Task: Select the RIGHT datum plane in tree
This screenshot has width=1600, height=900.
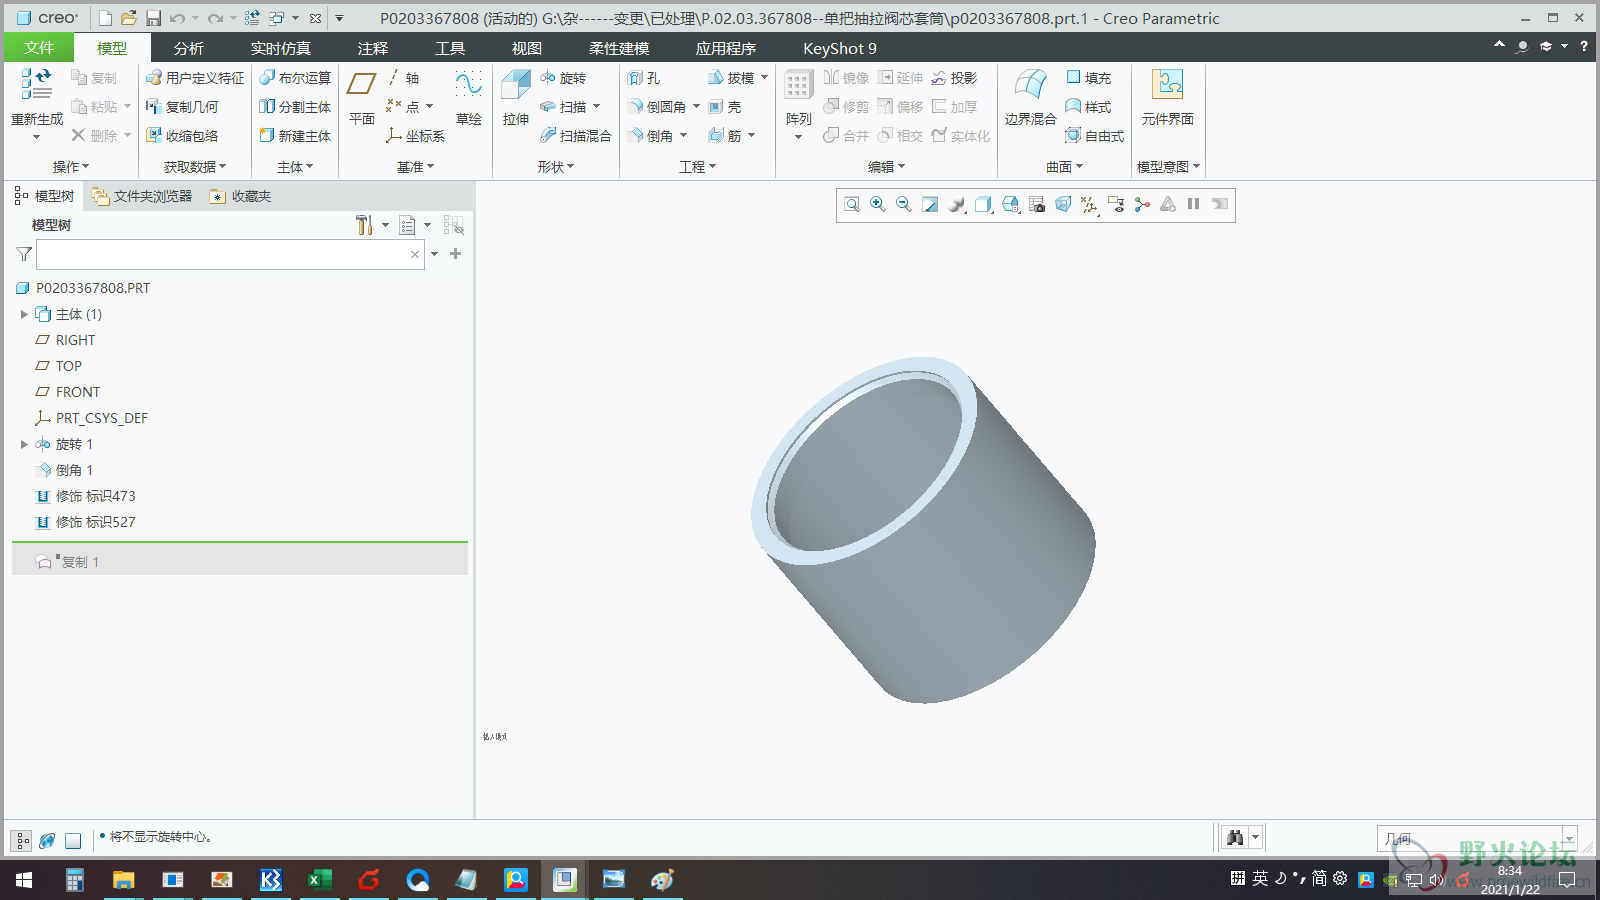Action: tap(66, 340)
